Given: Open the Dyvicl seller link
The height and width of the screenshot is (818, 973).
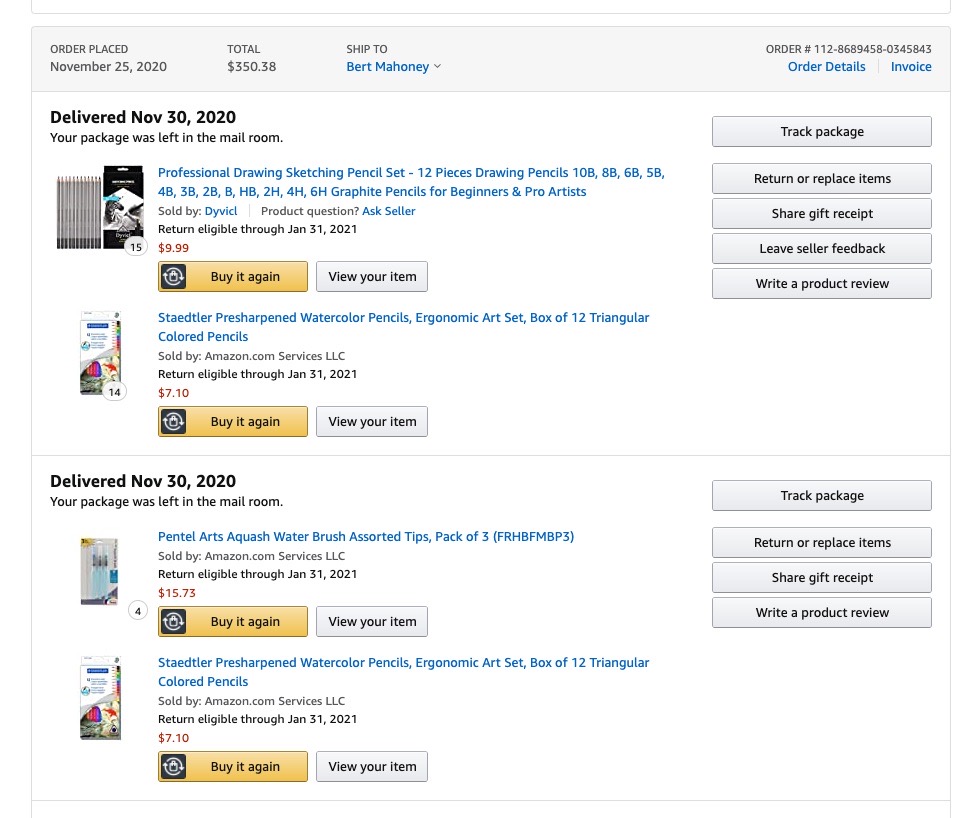Looking at the screenshot, I should click(221, 211).
